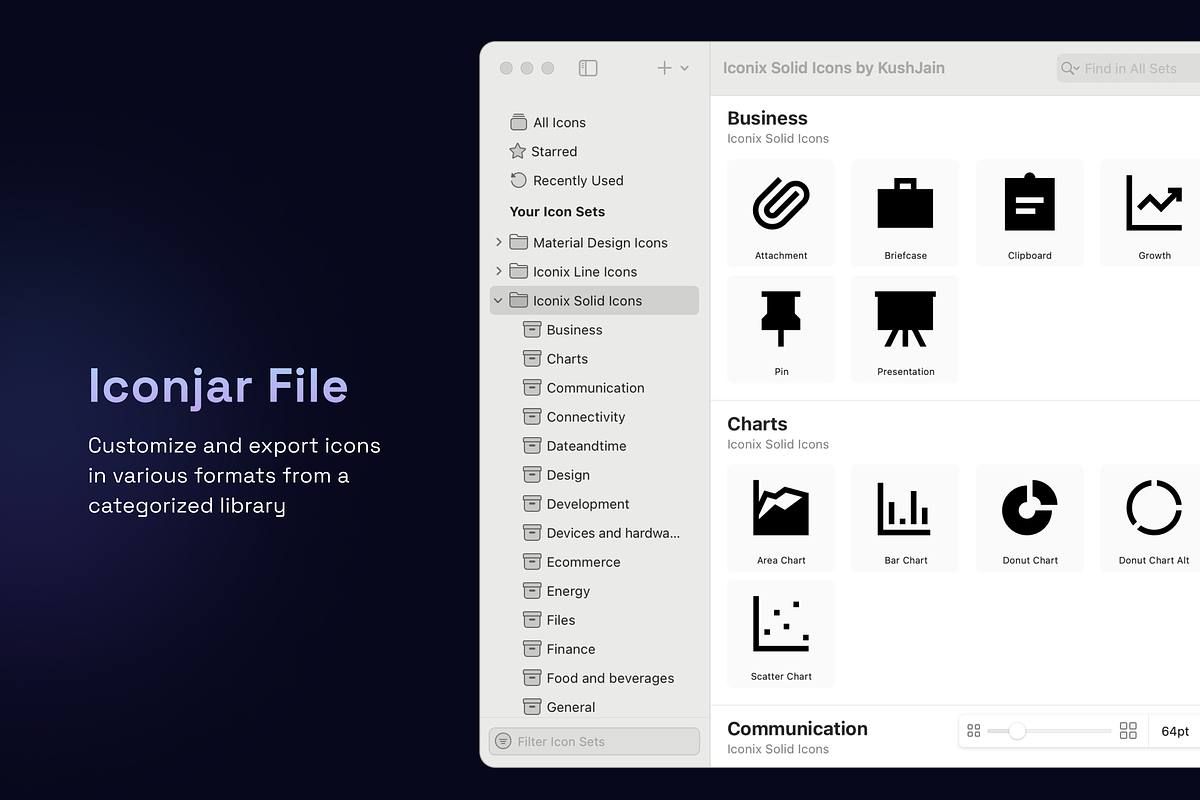1200x800 pixels.
Task: Click Your Icon Sets header
Action: [x=557, y=211]
